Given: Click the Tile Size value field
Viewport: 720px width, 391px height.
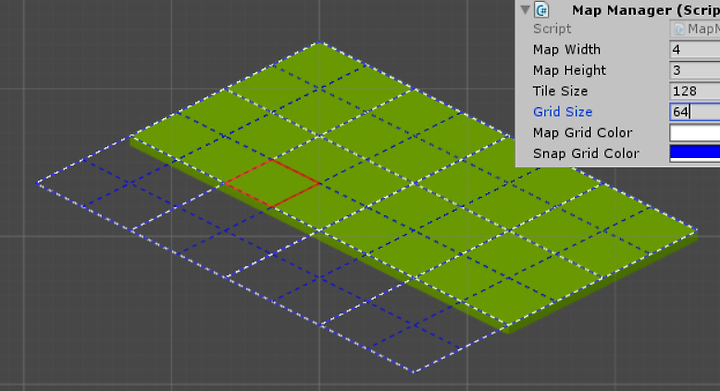Looking at the screenshot, I should (694, 91).
